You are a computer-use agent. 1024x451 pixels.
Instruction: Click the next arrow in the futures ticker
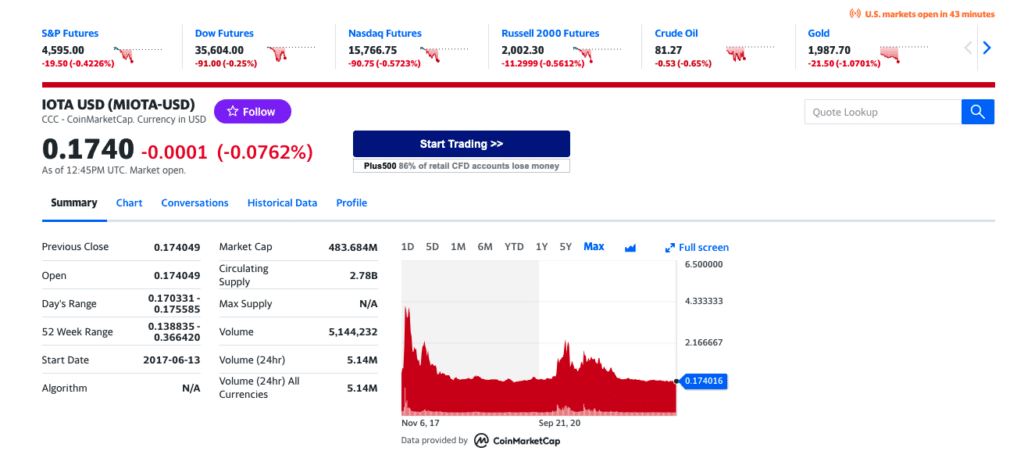pos(987,48)
